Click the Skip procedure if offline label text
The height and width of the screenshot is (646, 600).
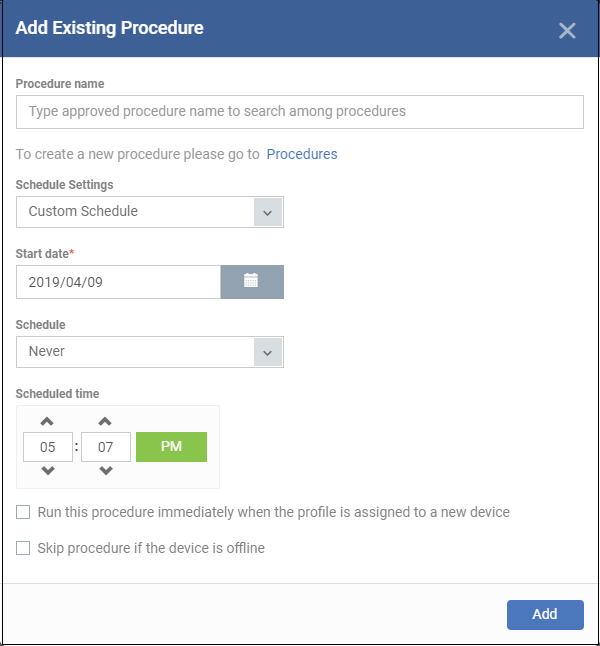151,548
